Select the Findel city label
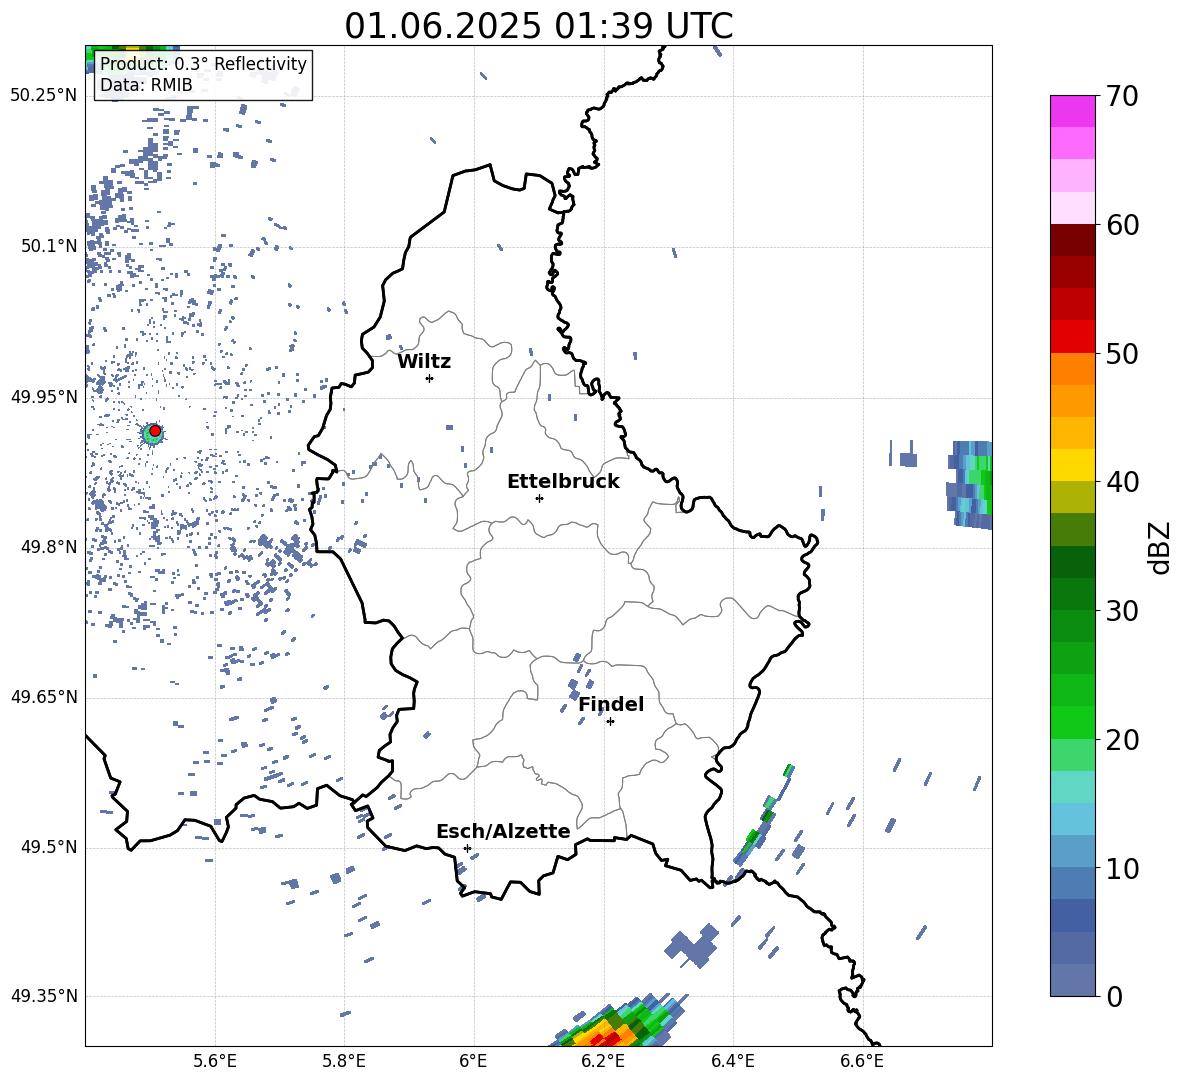The height and width of the screenshot is (1081, 1184). [611, 704]
